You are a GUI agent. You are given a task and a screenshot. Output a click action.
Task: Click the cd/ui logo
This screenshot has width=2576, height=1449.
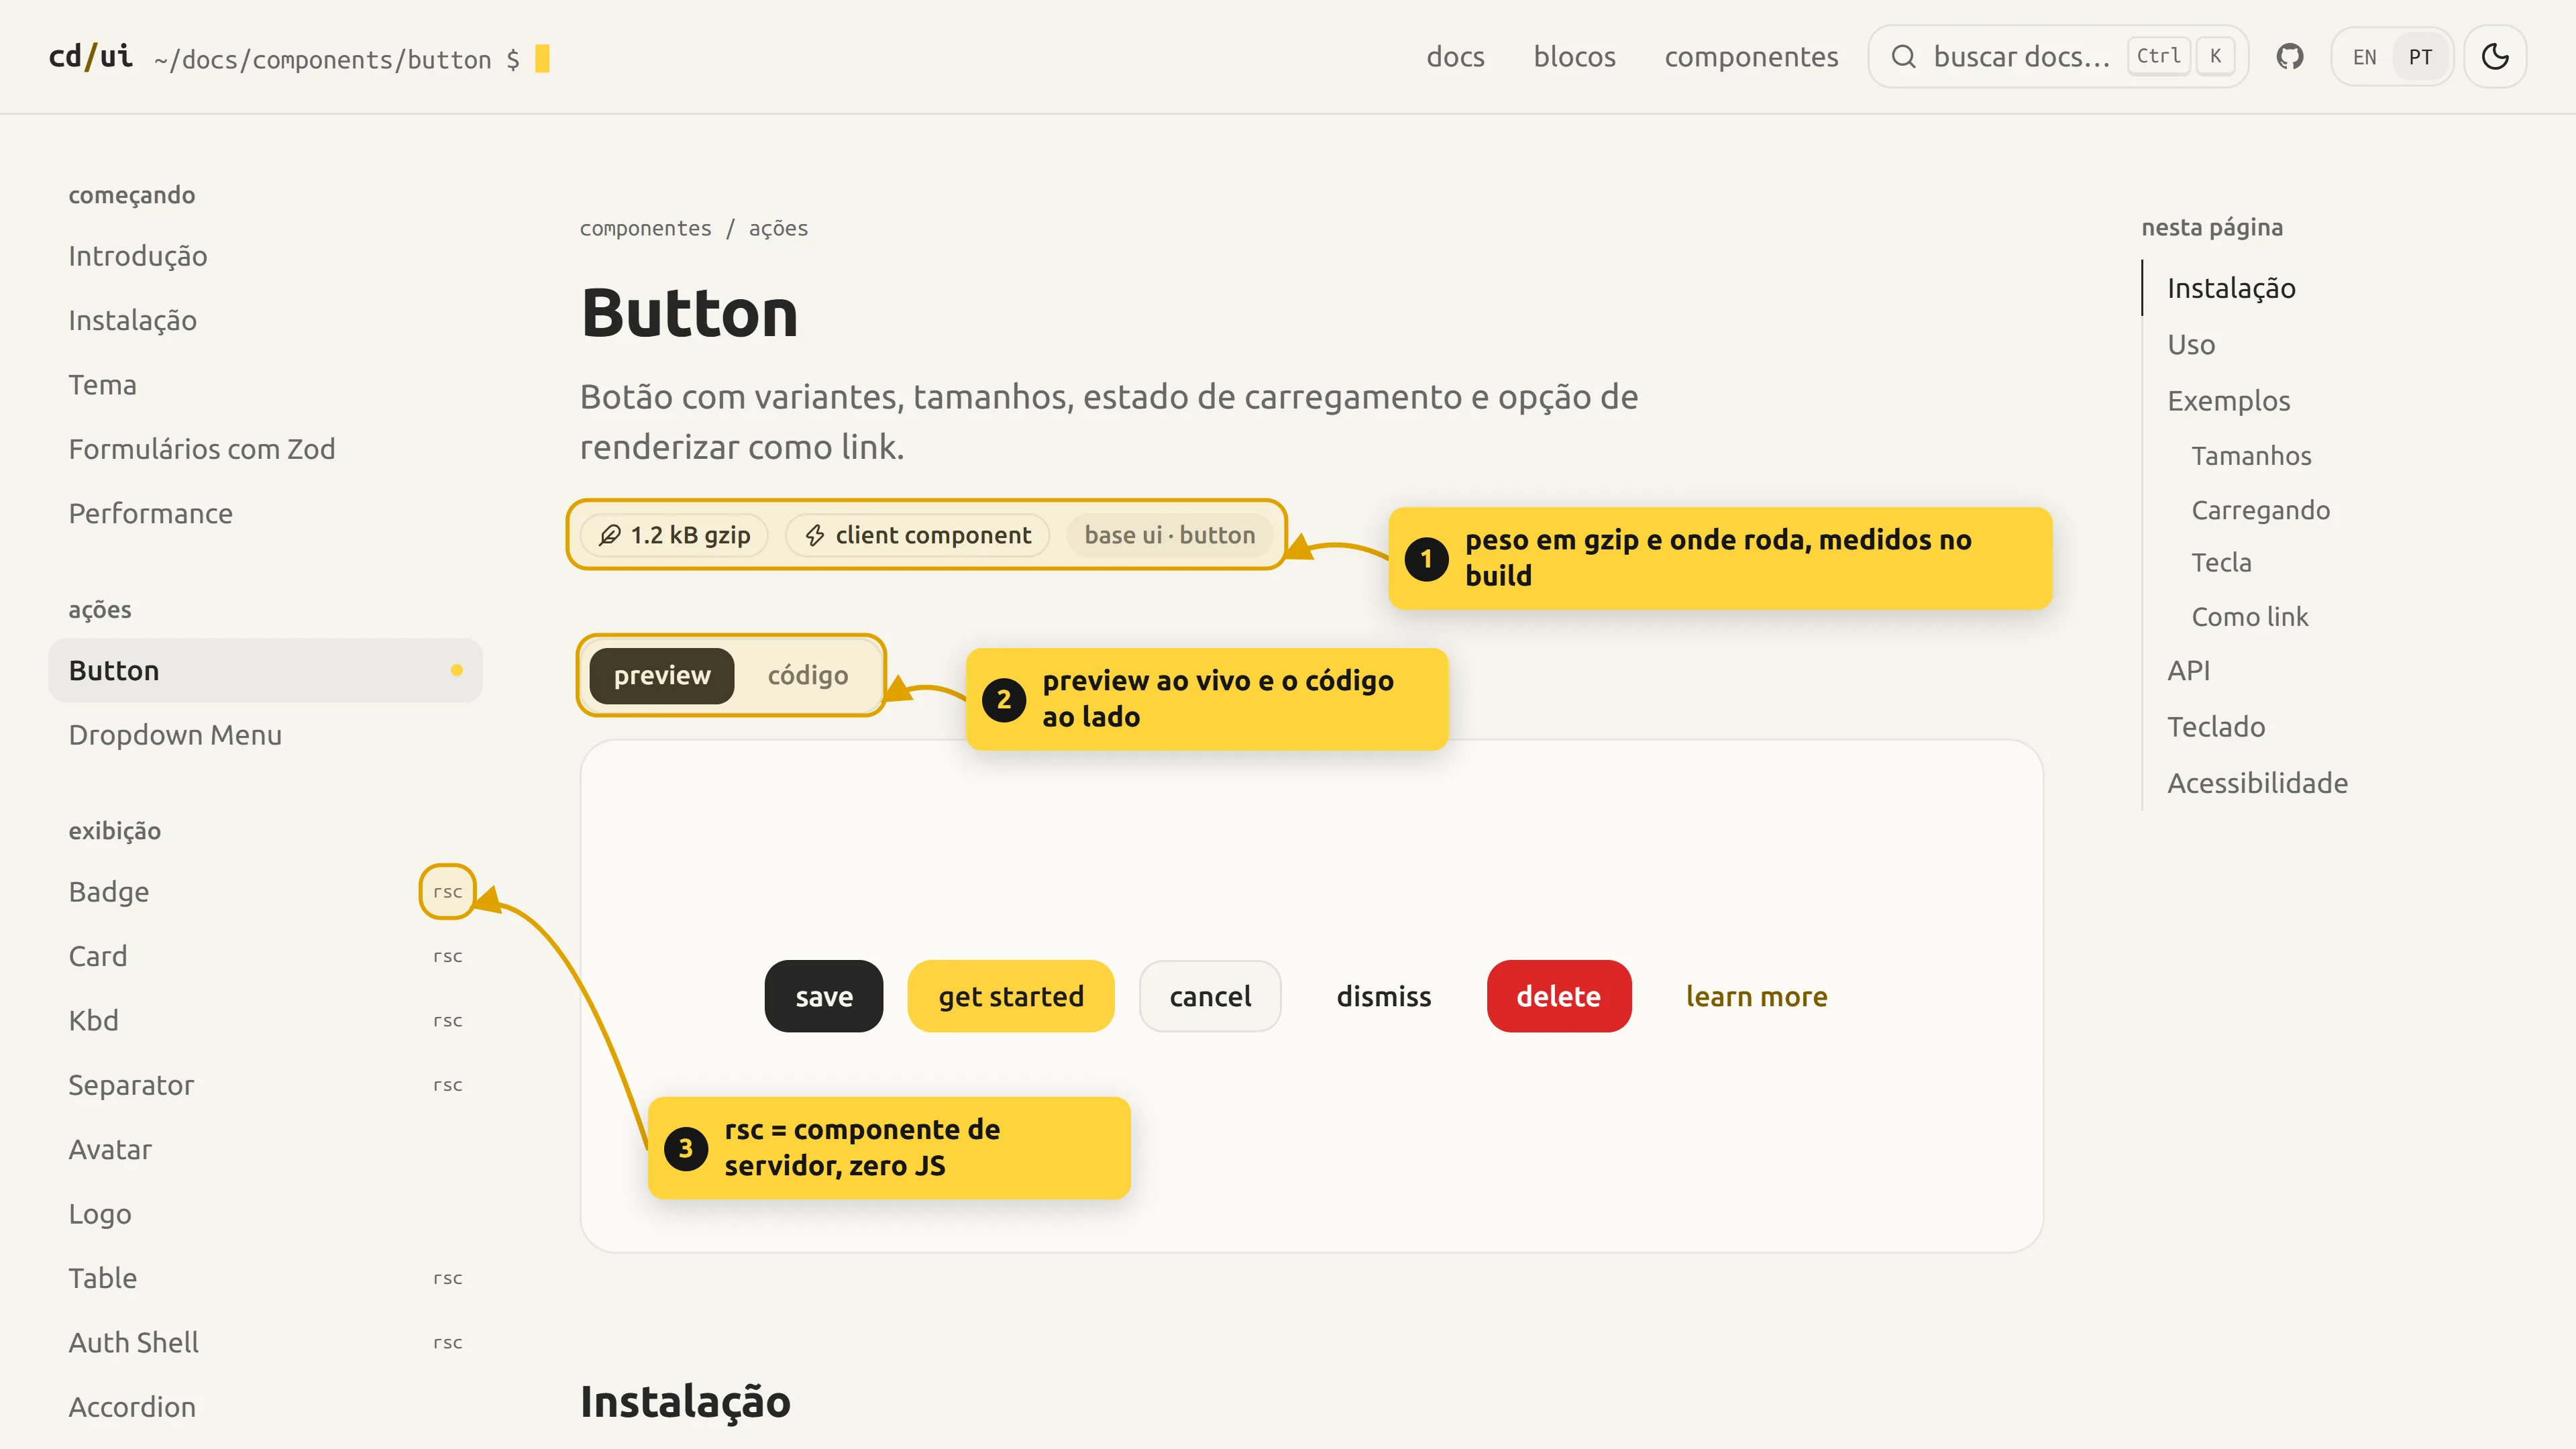91,57
